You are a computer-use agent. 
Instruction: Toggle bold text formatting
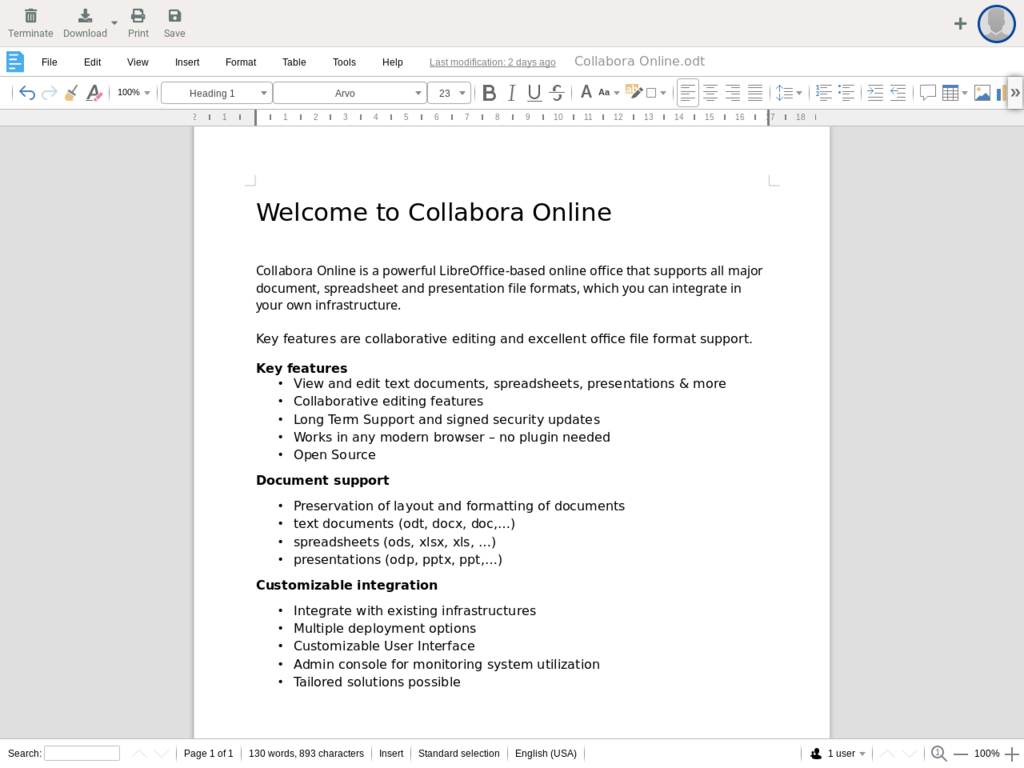click(x=489, y=92)
